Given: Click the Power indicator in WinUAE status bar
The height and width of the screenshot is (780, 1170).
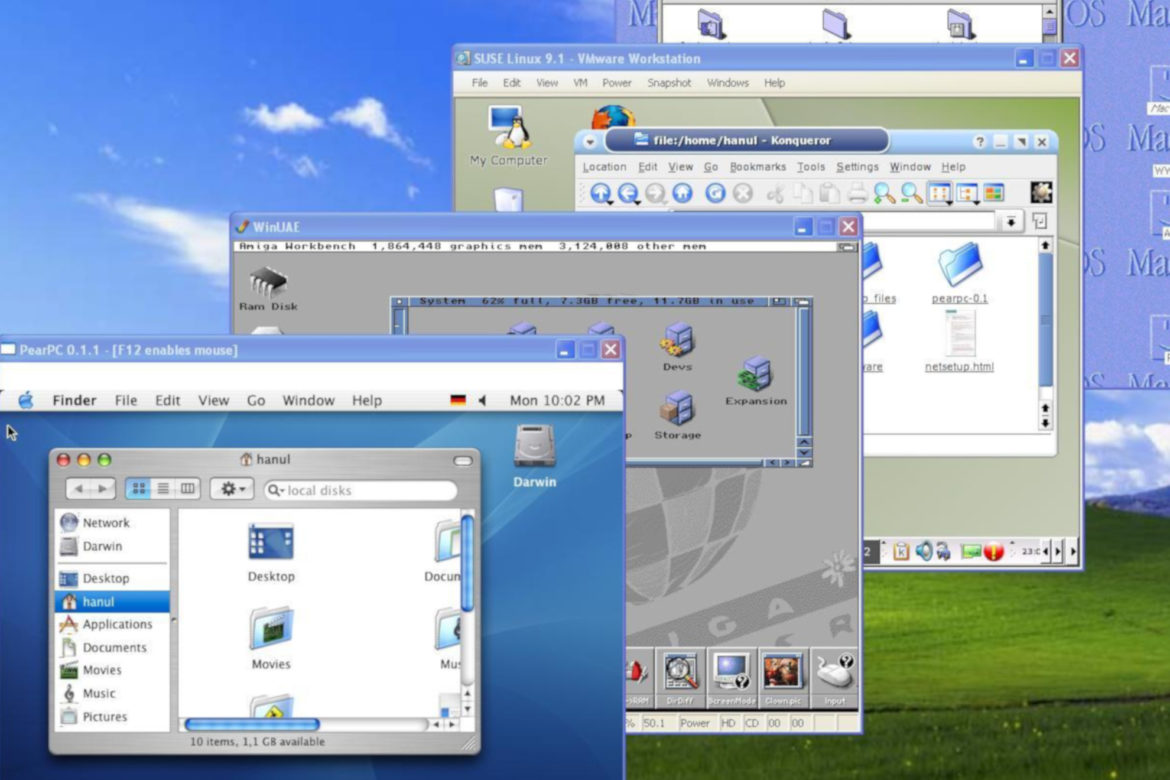Looking at the screenshot, I should [694, 723].
